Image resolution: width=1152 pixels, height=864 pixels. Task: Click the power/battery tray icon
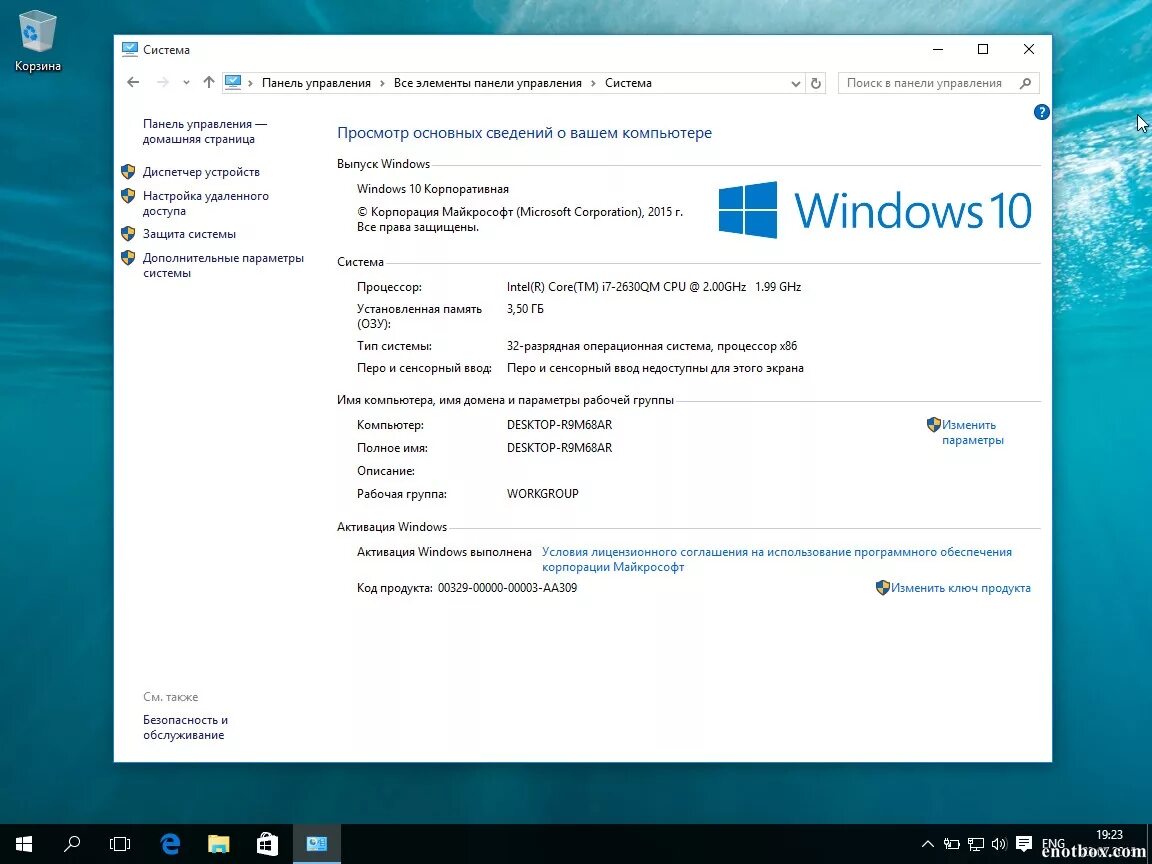coord(951,844)
